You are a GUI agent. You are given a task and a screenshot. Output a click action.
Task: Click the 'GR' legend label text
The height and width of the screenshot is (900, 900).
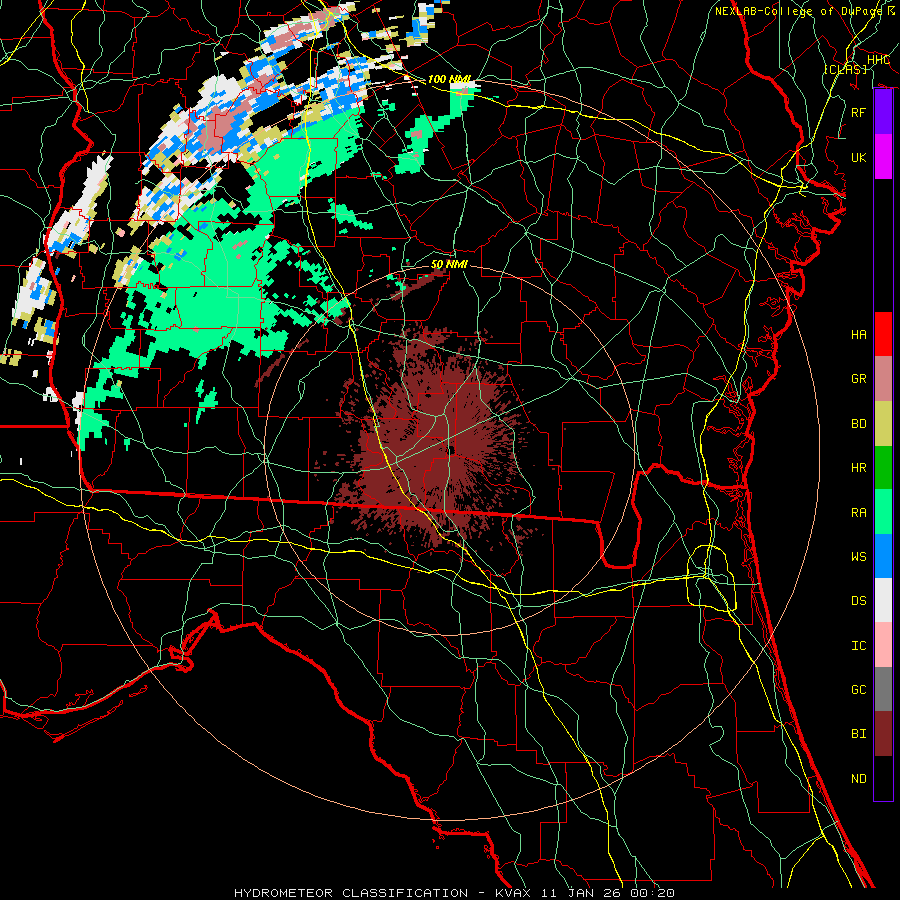click(858, 379)
